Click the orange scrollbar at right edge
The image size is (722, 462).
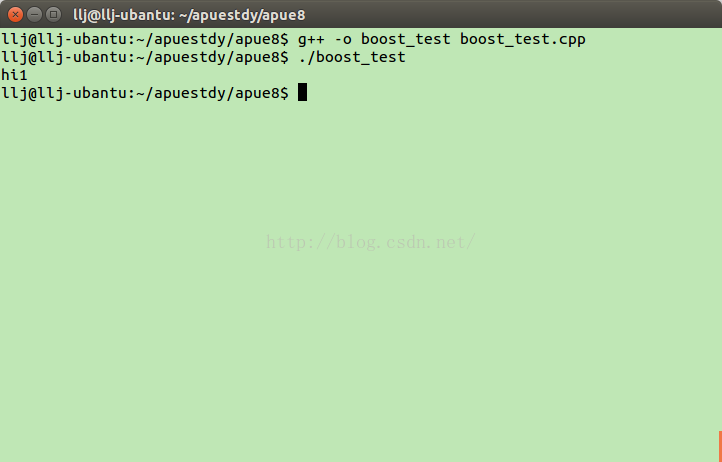[720, 446]
